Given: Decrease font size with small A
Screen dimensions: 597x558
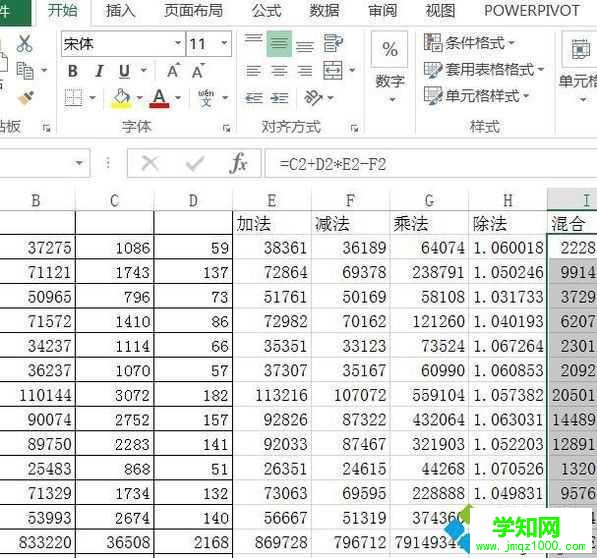Looking at the screenshot, I should pyautogui.click(x=198, y=71).
